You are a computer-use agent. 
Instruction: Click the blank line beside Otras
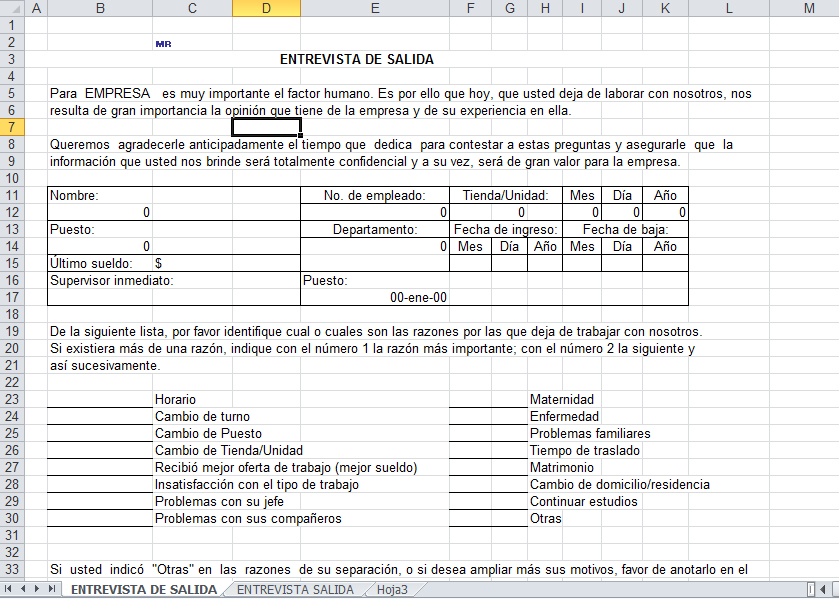(489, 518)
